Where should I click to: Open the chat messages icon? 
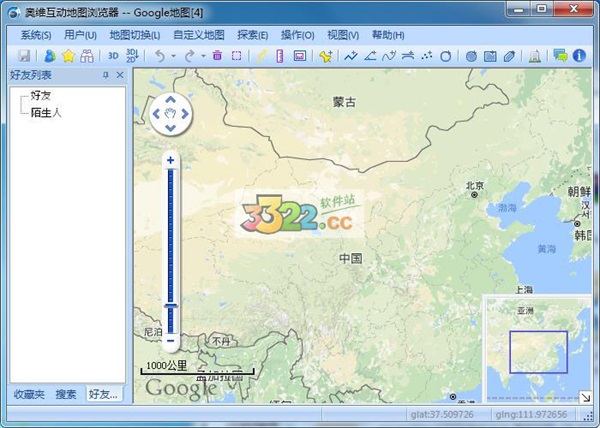(560, 56)
